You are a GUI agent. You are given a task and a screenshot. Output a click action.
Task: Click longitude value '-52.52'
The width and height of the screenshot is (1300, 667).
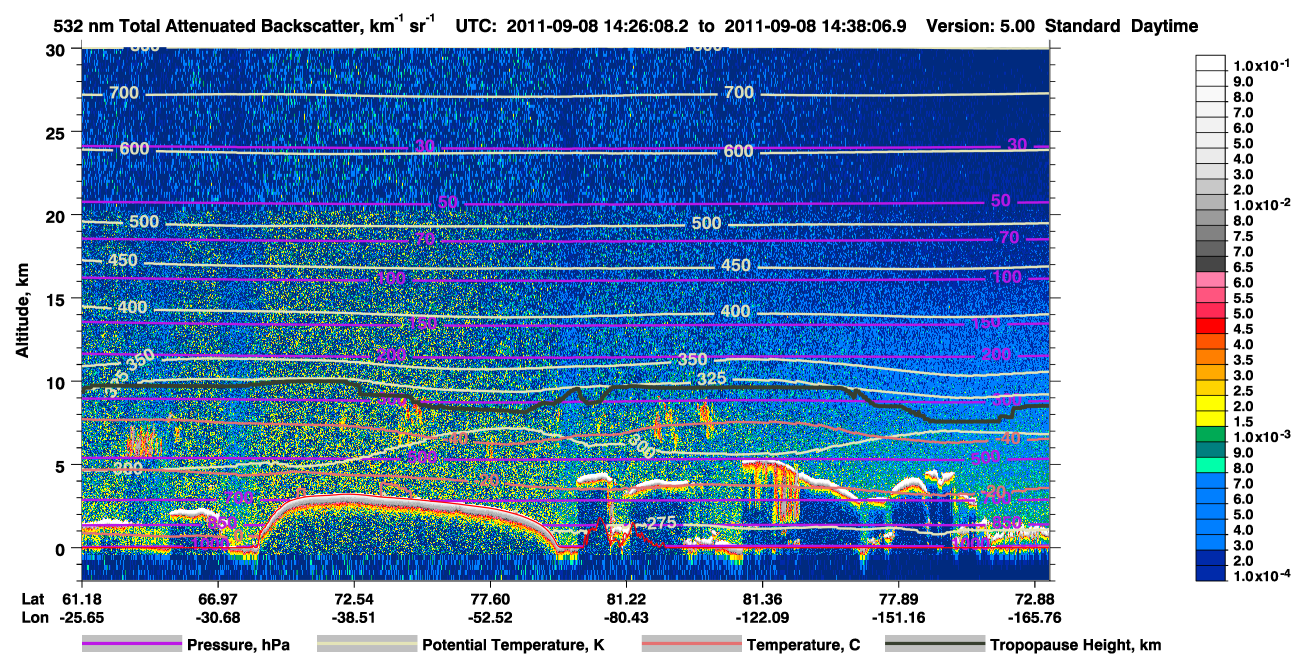490,617
